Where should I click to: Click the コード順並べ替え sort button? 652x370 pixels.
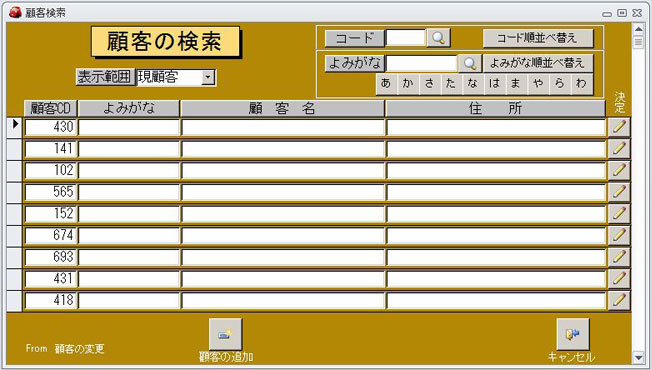pos(538,38)
